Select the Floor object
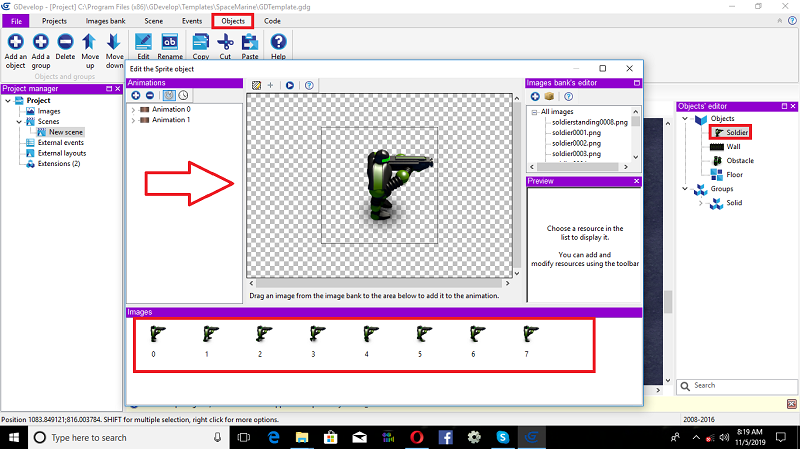 coord(734,174)
